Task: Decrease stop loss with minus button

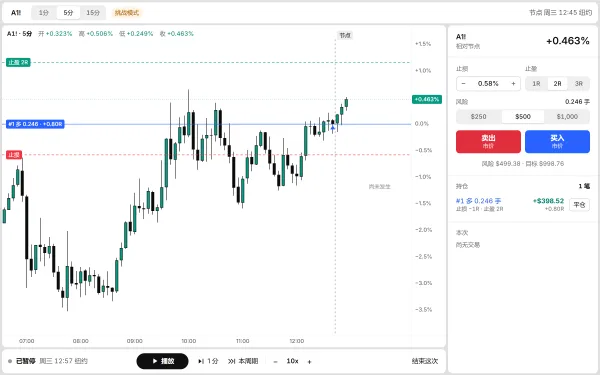Action: (x=463, y=83)
